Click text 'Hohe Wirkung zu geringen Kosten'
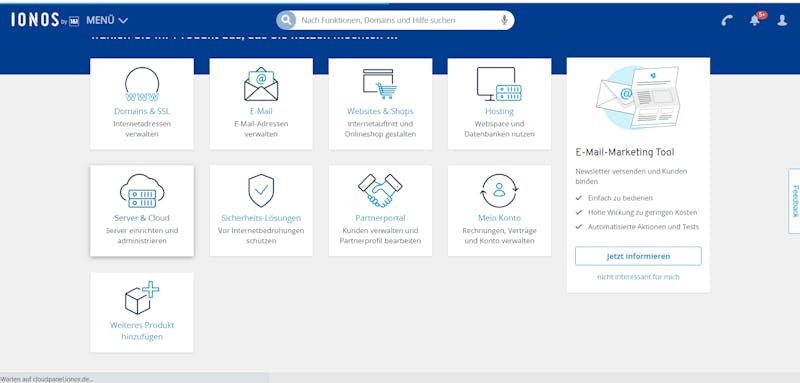The image size is (800, 383). (642, 212)
